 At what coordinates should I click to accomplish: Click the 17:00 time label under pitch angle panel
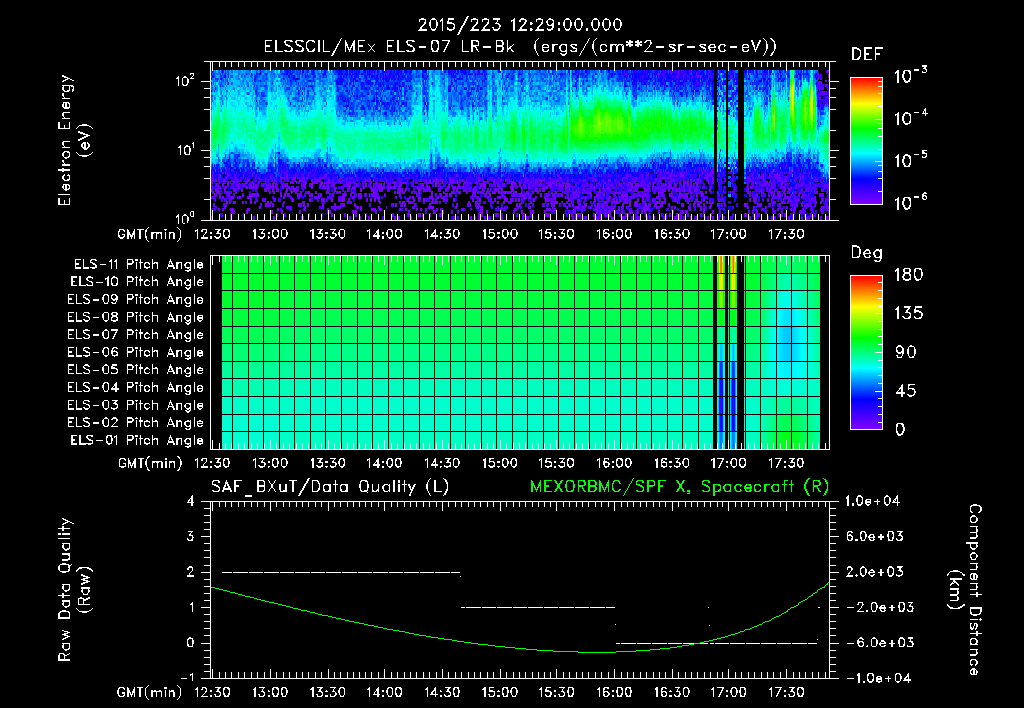pos(728,463)
